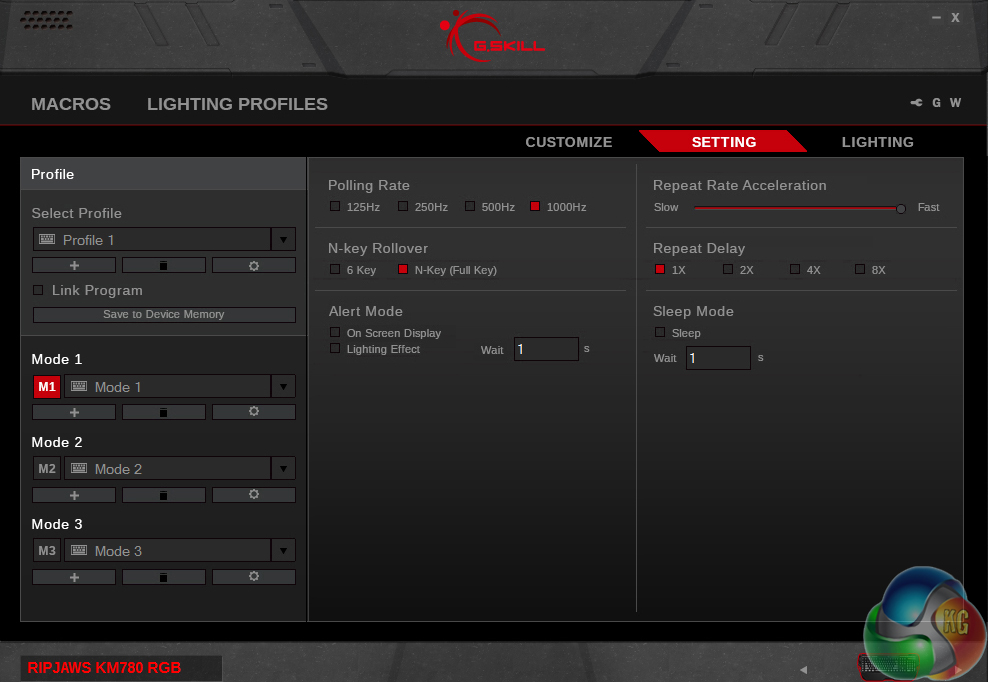
Task: Set repeat delay to 2X
Action: 728,269
